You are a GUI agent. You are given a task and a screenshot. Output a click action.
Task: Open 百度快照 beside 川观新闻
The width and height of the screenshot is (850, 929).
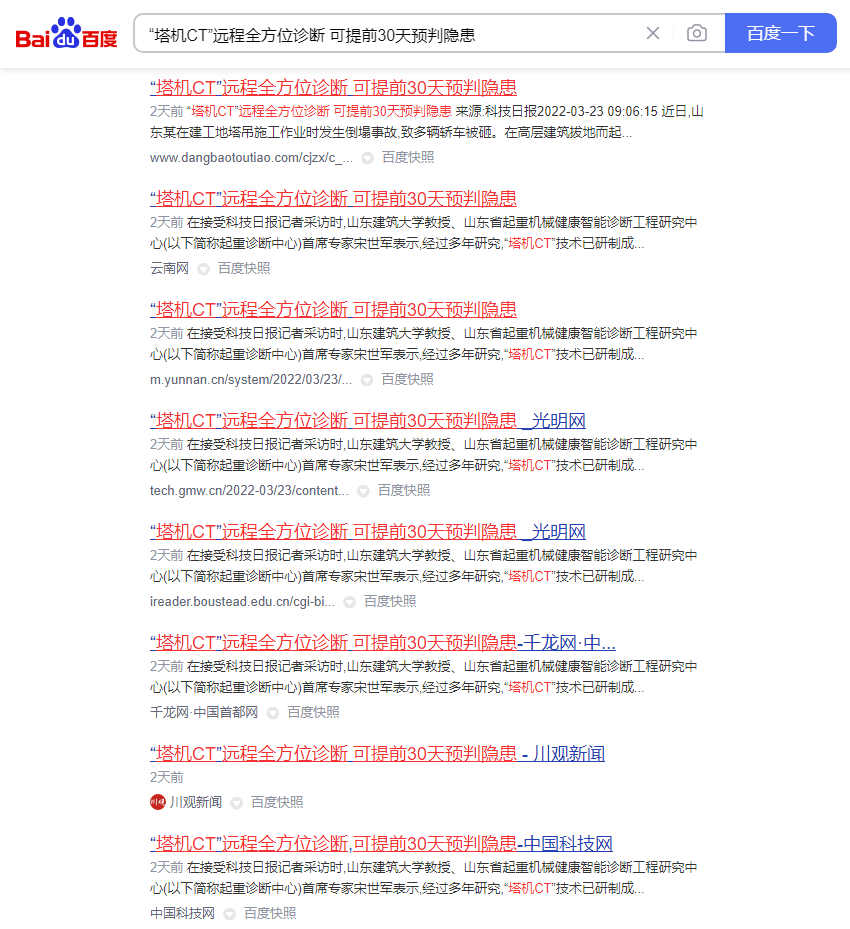[277, 802]
